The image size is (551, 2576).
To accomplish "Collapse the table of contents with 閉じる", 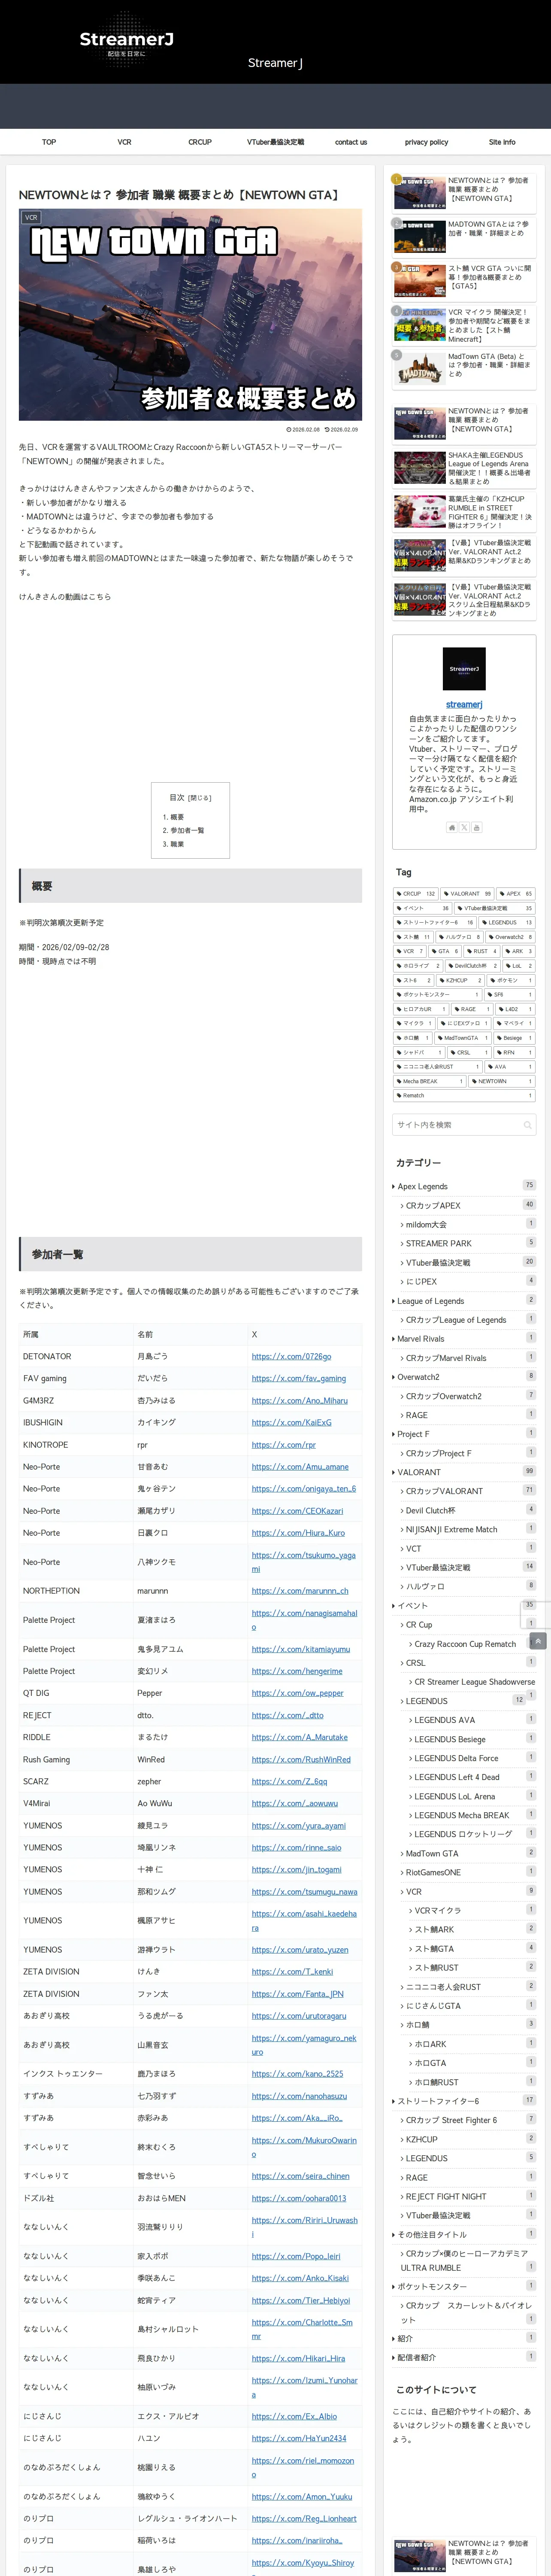I will click(x=200, y=798).
